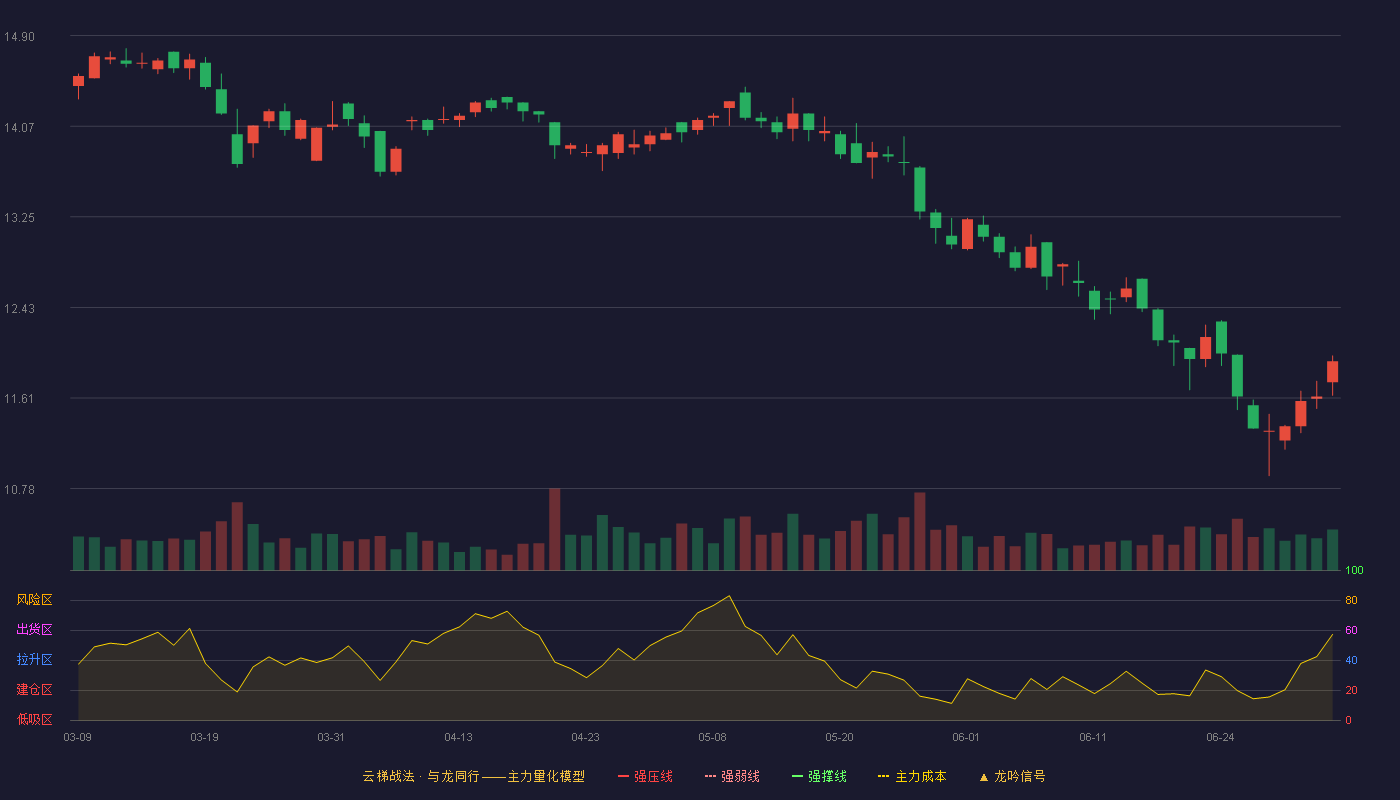Screen dimensions: 1400x800
Task: Toggle the 强撑线 legend series
Action: [x=819, y=776]
